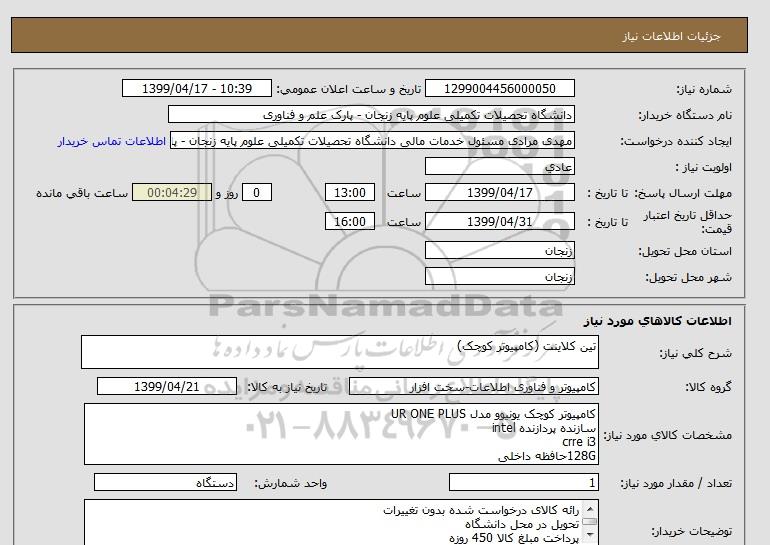Viewport: 770px width, 545px height.
Task: Click the توضیحات خریدار label
Action: pos(691,531)
